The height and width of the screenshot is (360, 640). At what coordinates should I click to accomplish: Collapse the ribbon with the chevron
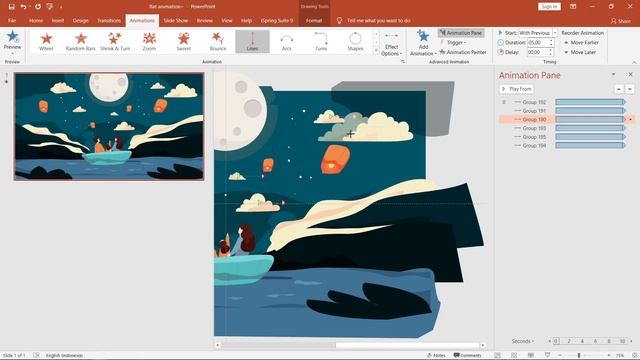tap(634, 62)
